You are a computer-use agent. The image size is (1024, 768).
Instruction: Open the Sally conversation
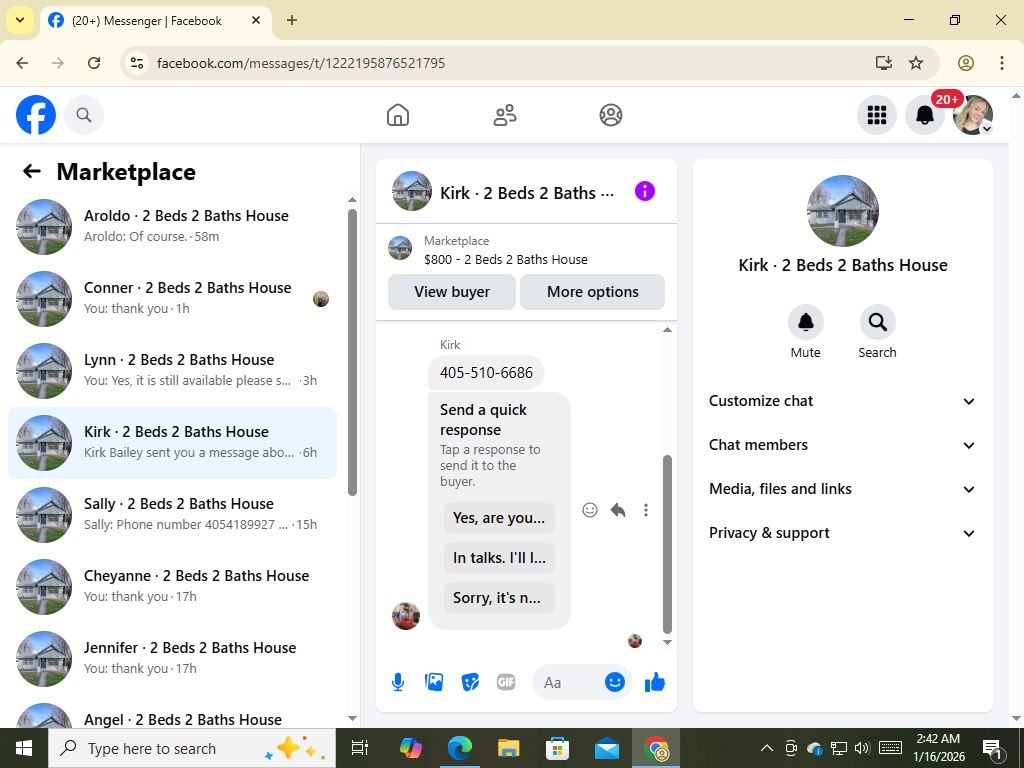coord(172,515)
